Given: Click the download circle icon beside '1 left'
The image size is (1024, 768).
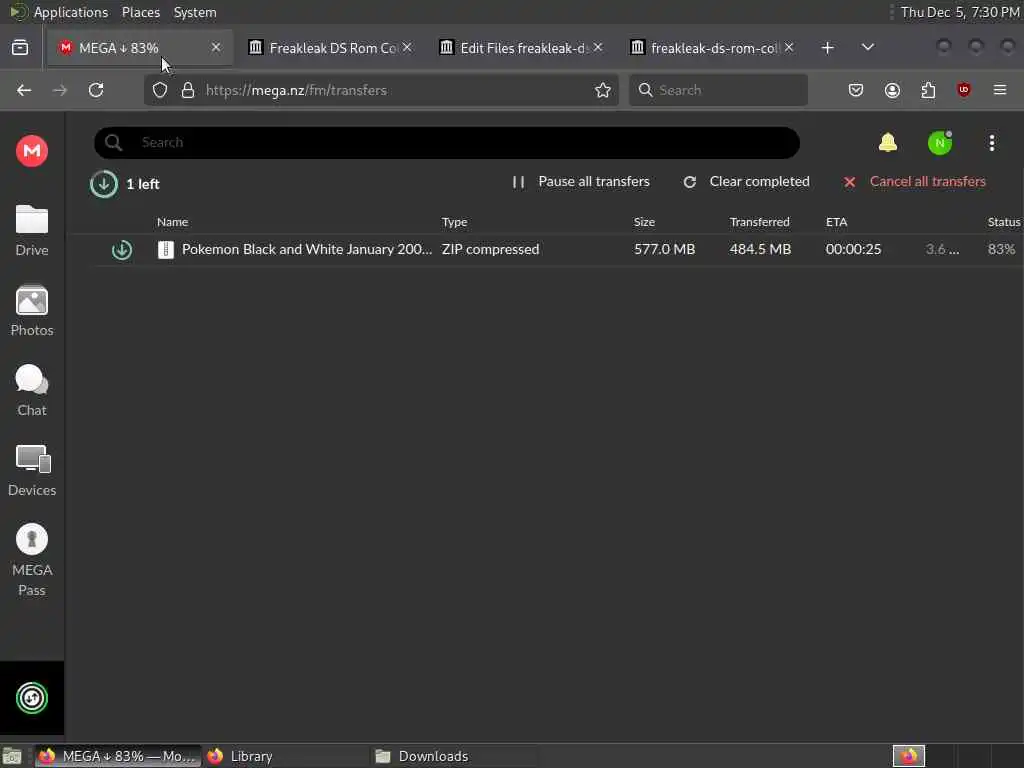Looking at the screenshot, I should 103,184.
